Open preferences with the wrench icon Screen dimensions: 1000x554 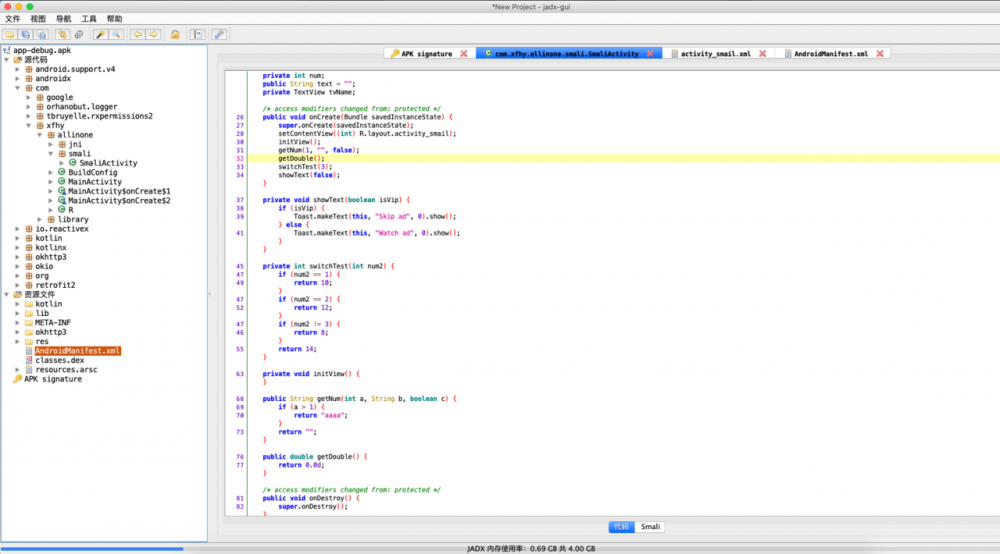tap(218, 34)
